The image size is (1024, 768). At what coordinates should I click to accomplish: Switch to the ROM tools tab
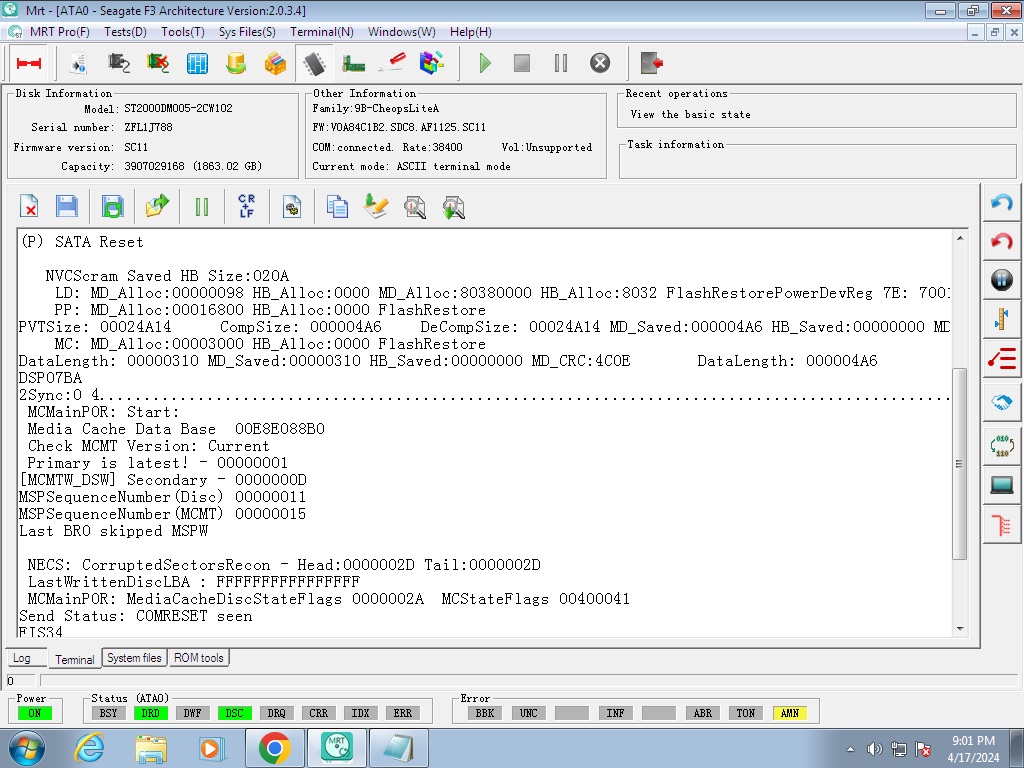click(x=199, y=658)
